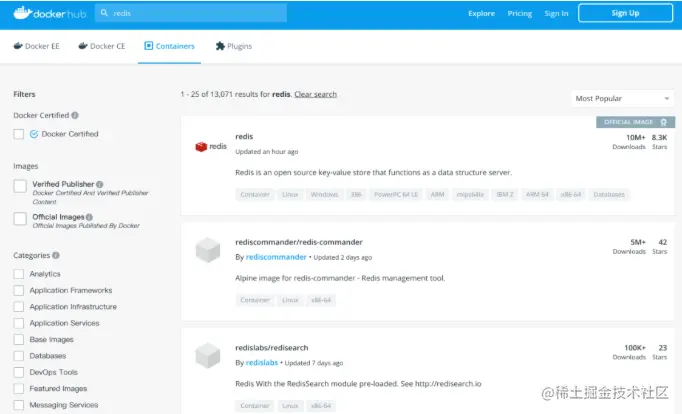Image resolution: width=682 pixels, height=414 pixels.
Task: Tick the Application Frameworks checkbox
Action: (x=19, y=290)
